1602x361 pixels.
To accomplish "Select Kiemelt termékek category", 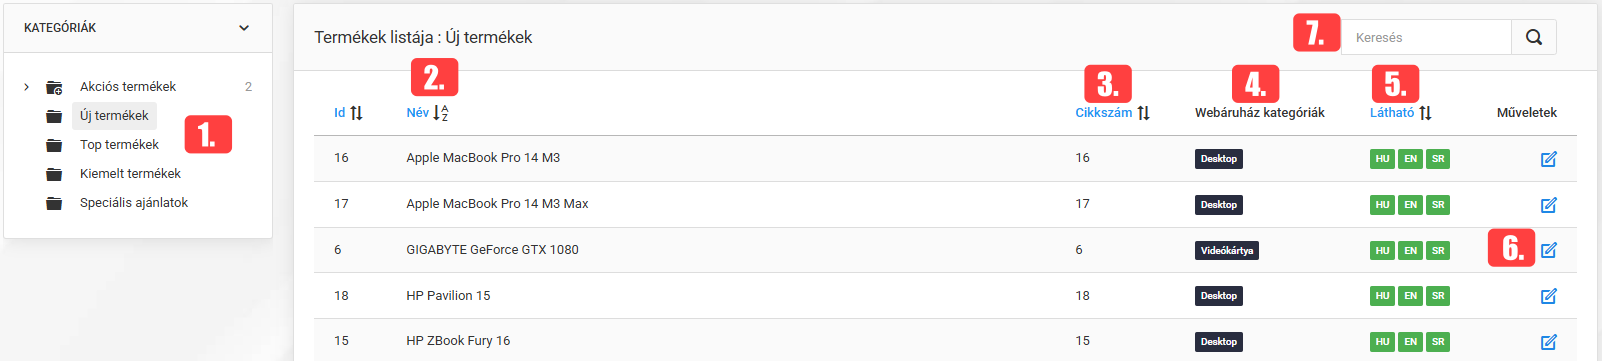I will [130, 174].
